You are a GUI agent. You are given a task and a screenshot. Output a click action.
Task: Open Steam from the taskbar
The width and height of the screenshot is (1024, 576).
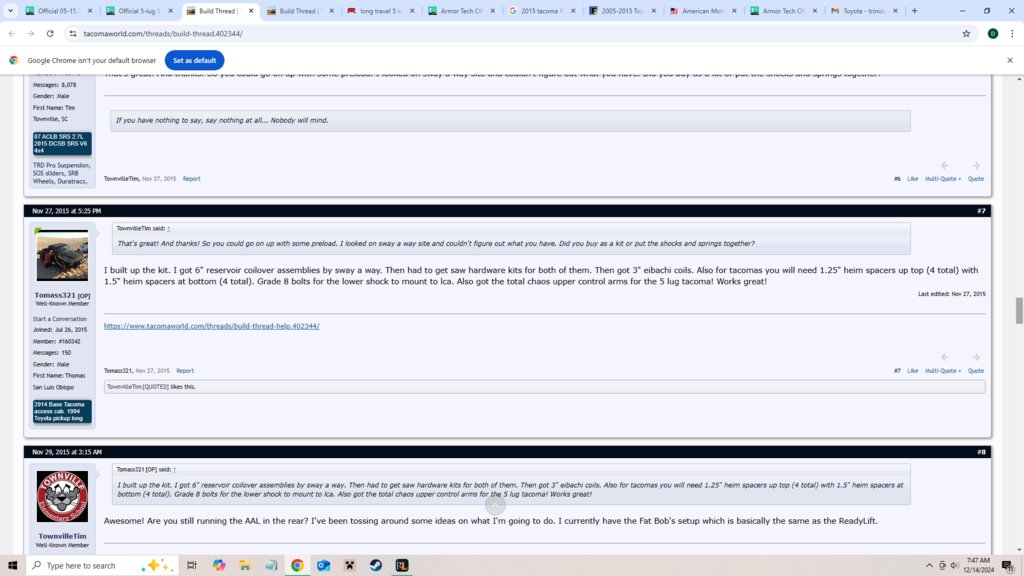(376, 566)
